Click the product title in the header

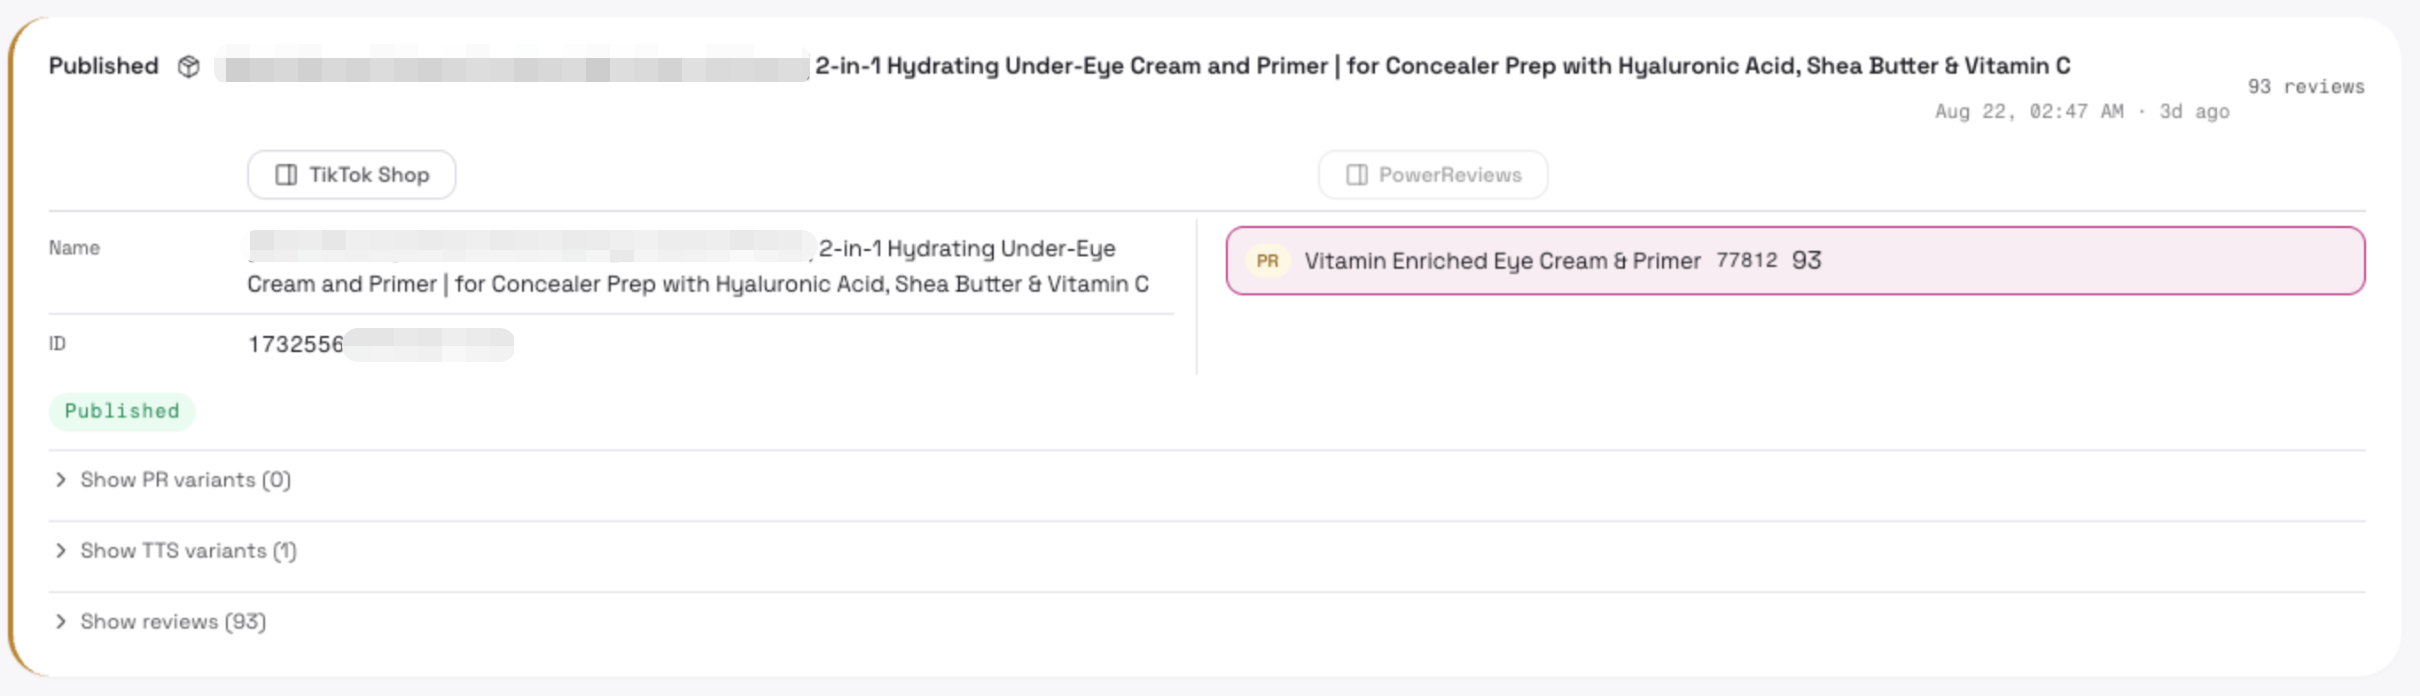1442,66
